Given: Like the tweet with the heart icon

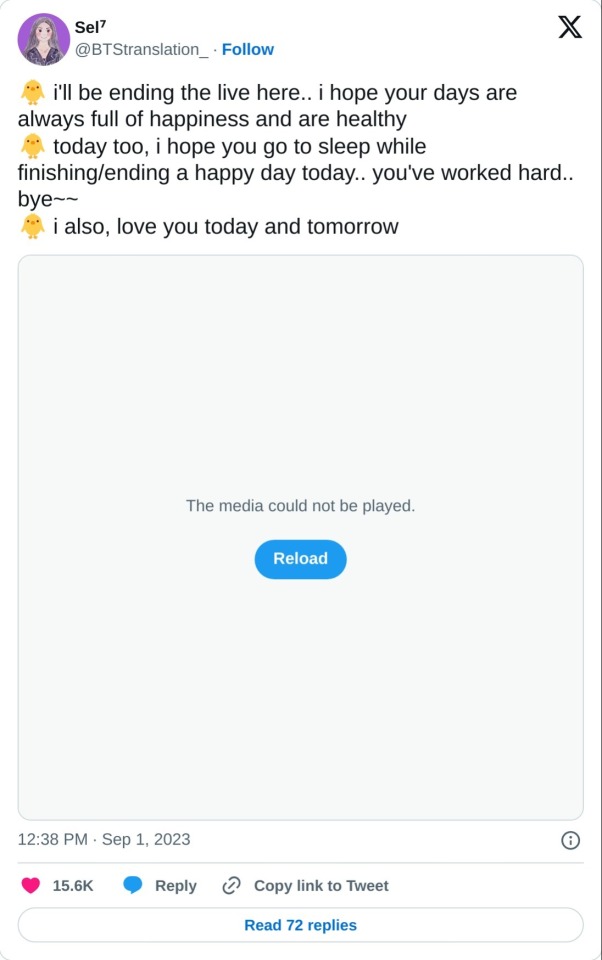Looking at the screenshot, I should point(31,885).
